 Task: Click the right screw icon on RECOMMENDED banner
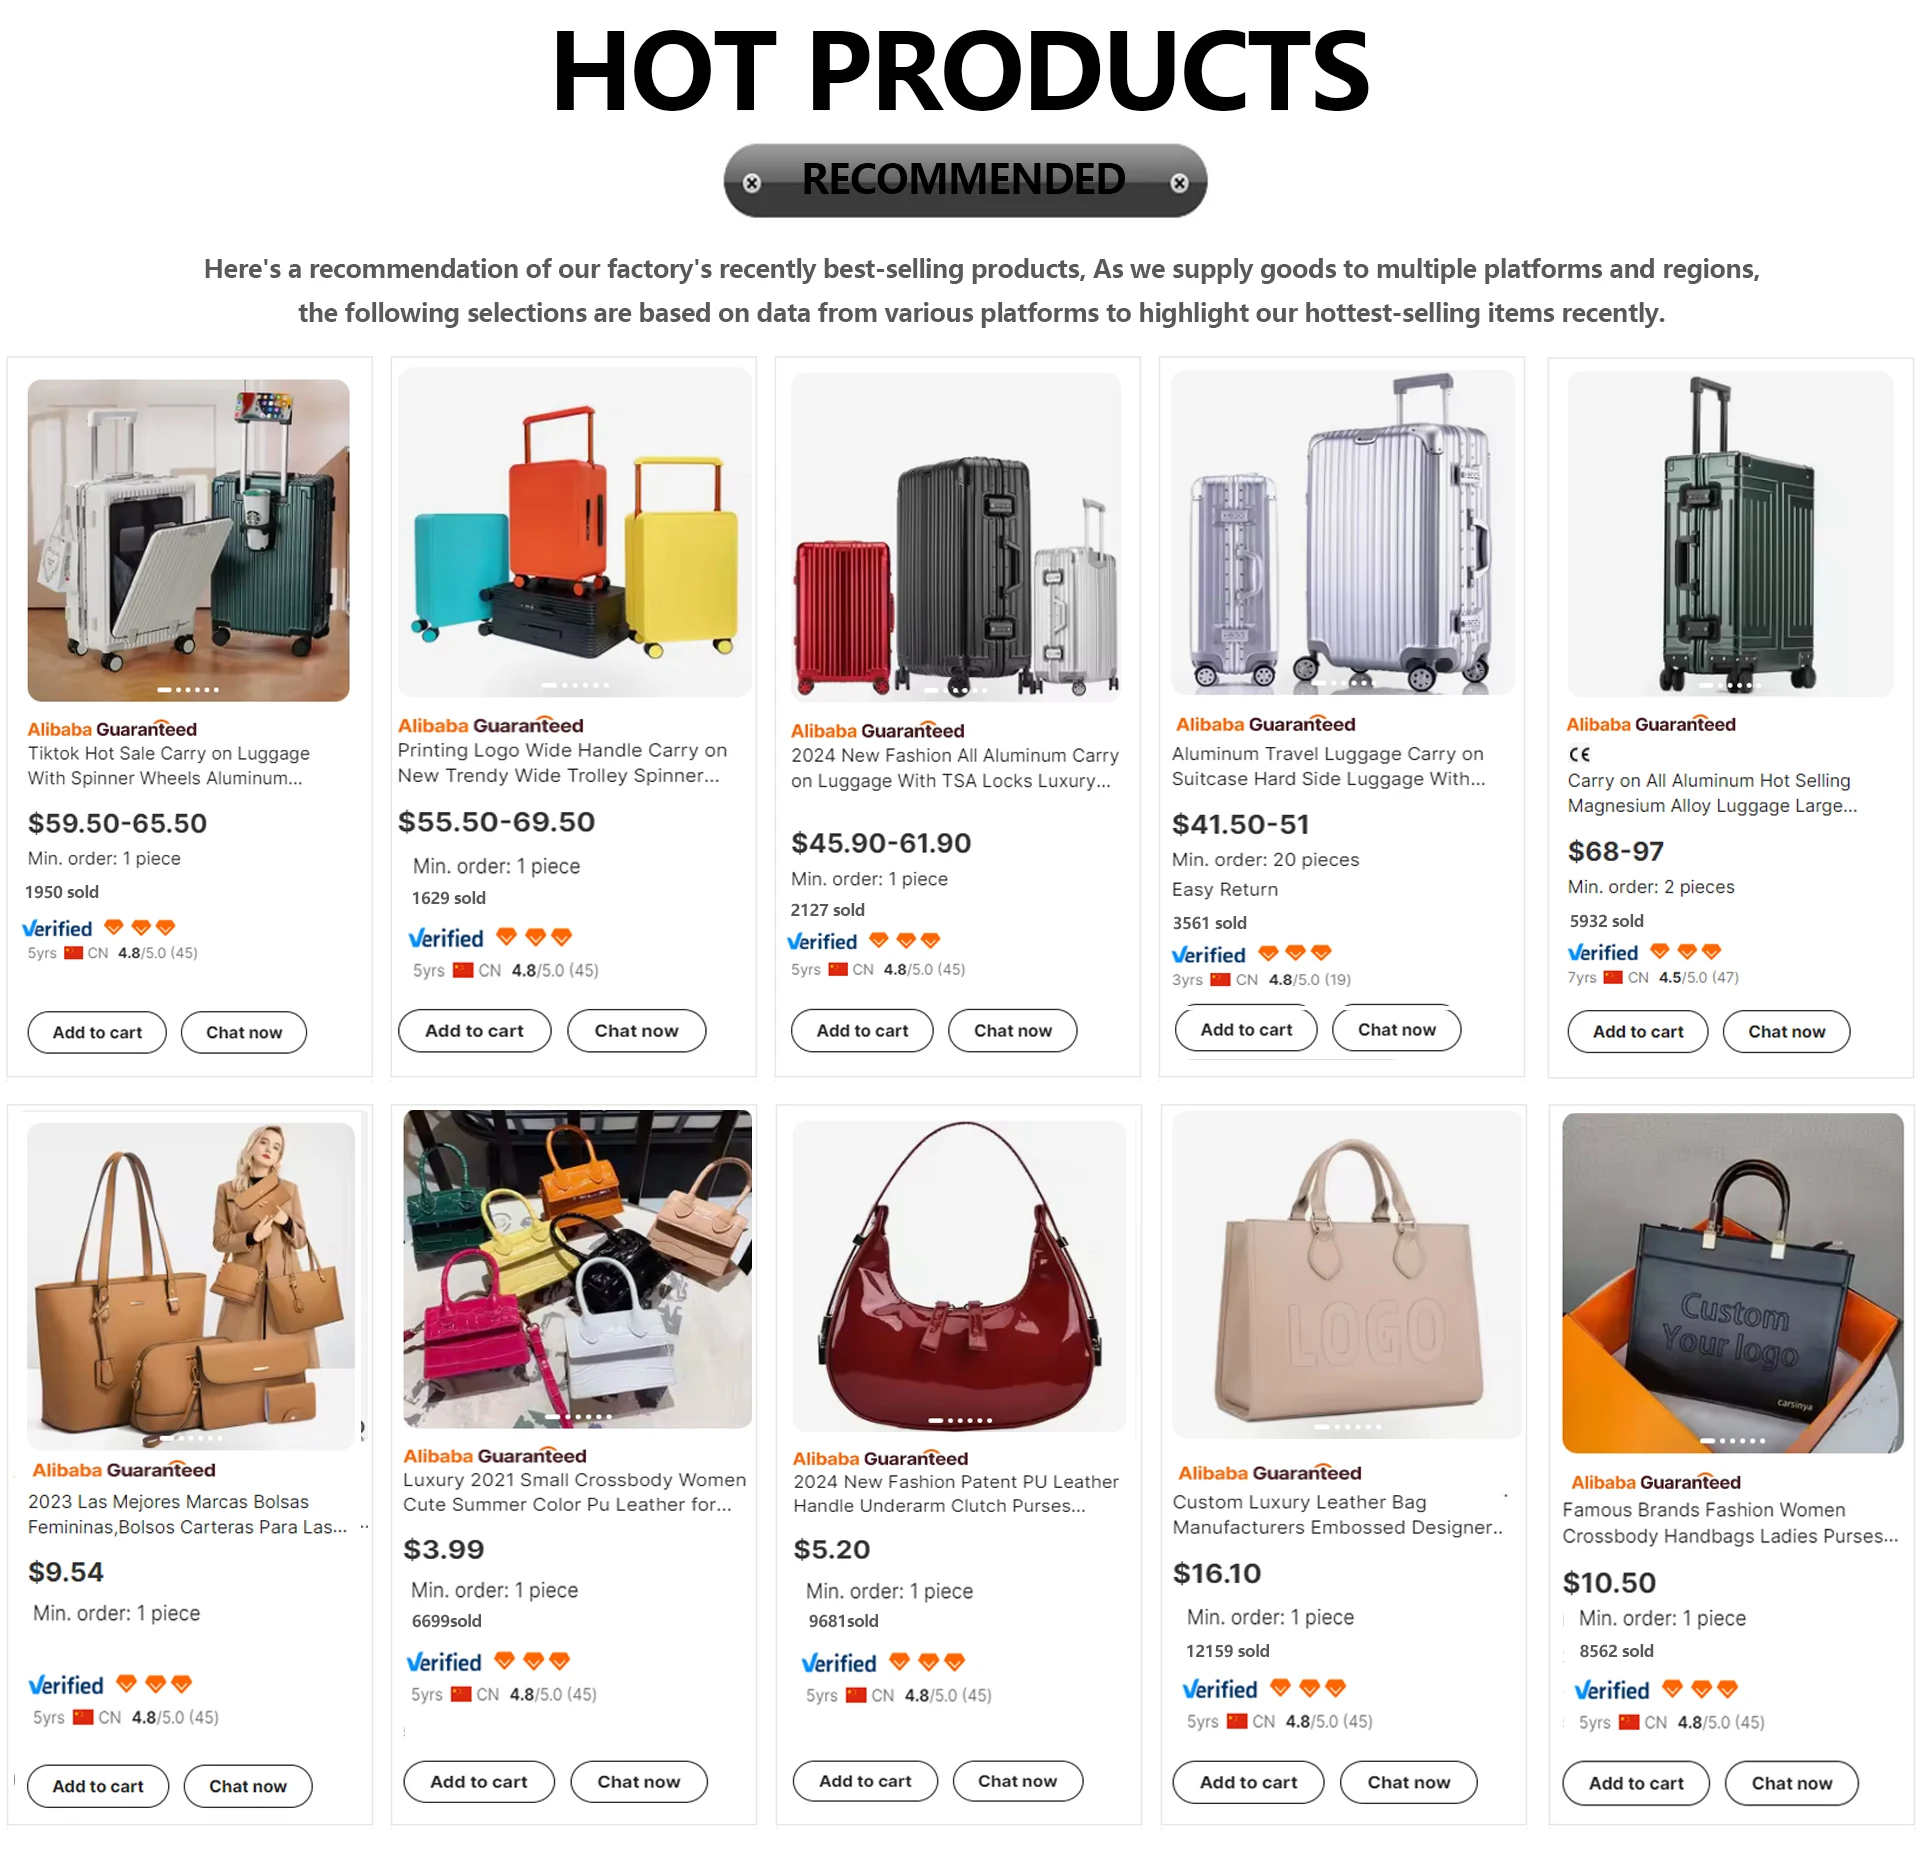[1179, 183]
